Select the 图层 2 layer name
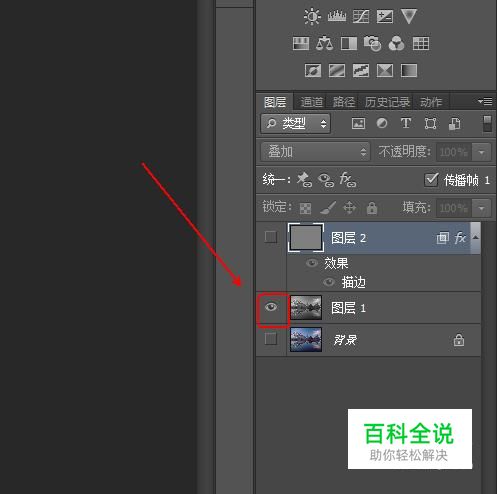Image resolution: width=497 pixels, height=494 pixels. (348, 238)
